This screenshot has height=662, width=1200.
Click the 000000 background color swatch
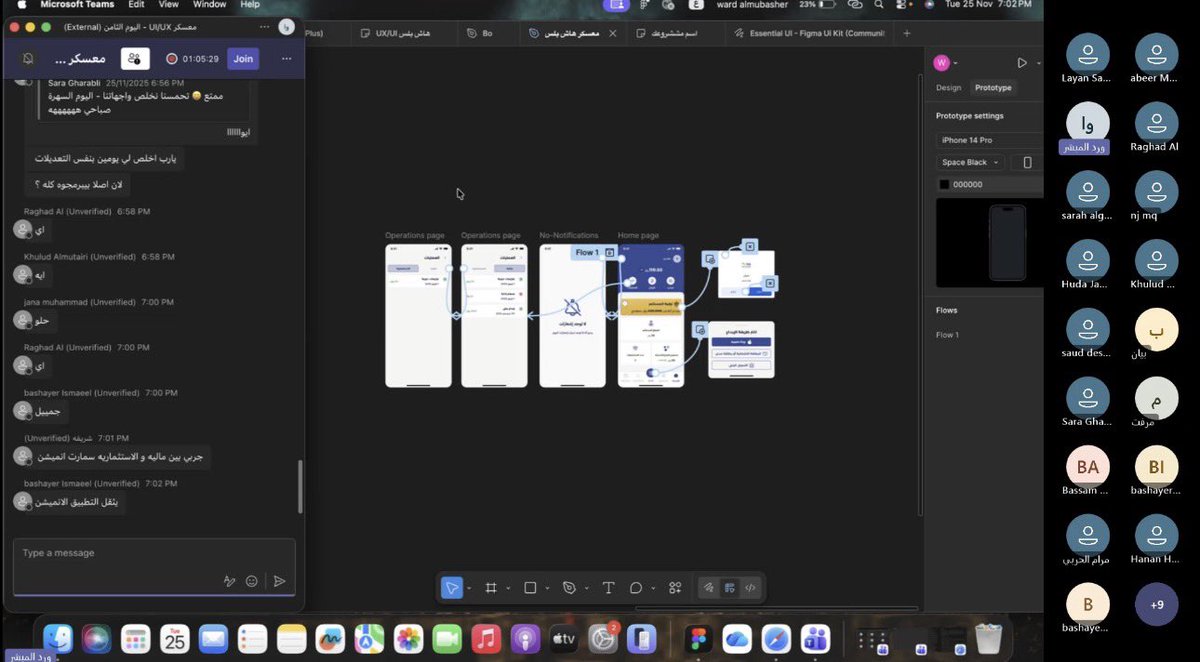[x=944, y=184]
